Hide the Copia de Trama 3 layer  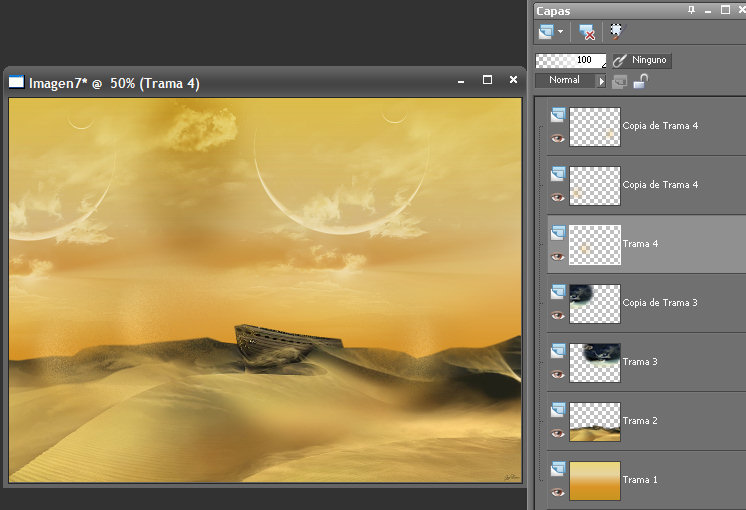(x=558, y=315)
